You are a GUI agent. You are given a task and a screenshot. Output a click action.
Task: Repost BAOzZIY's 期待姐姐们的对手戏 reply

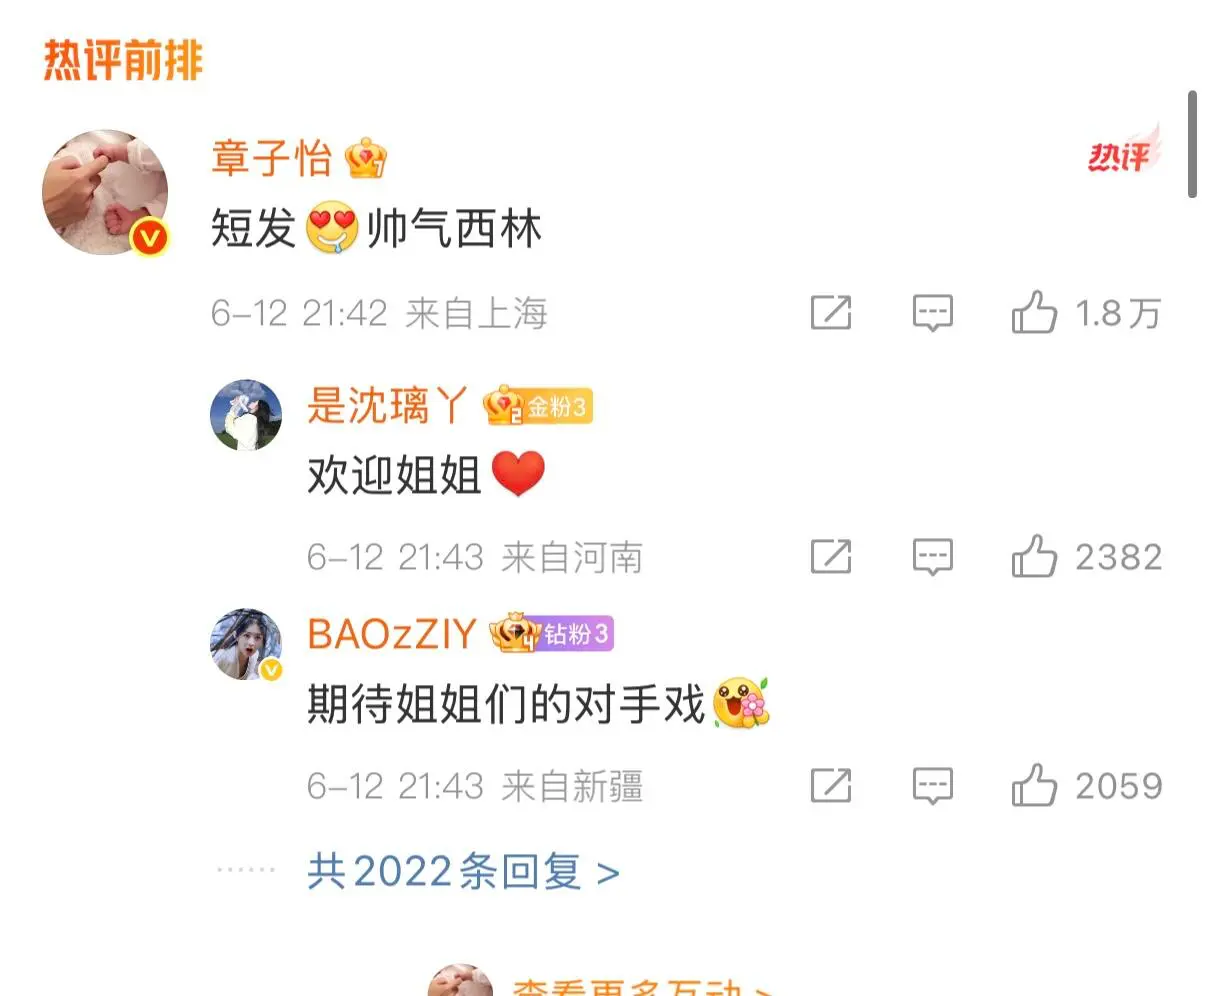point(831,785)
